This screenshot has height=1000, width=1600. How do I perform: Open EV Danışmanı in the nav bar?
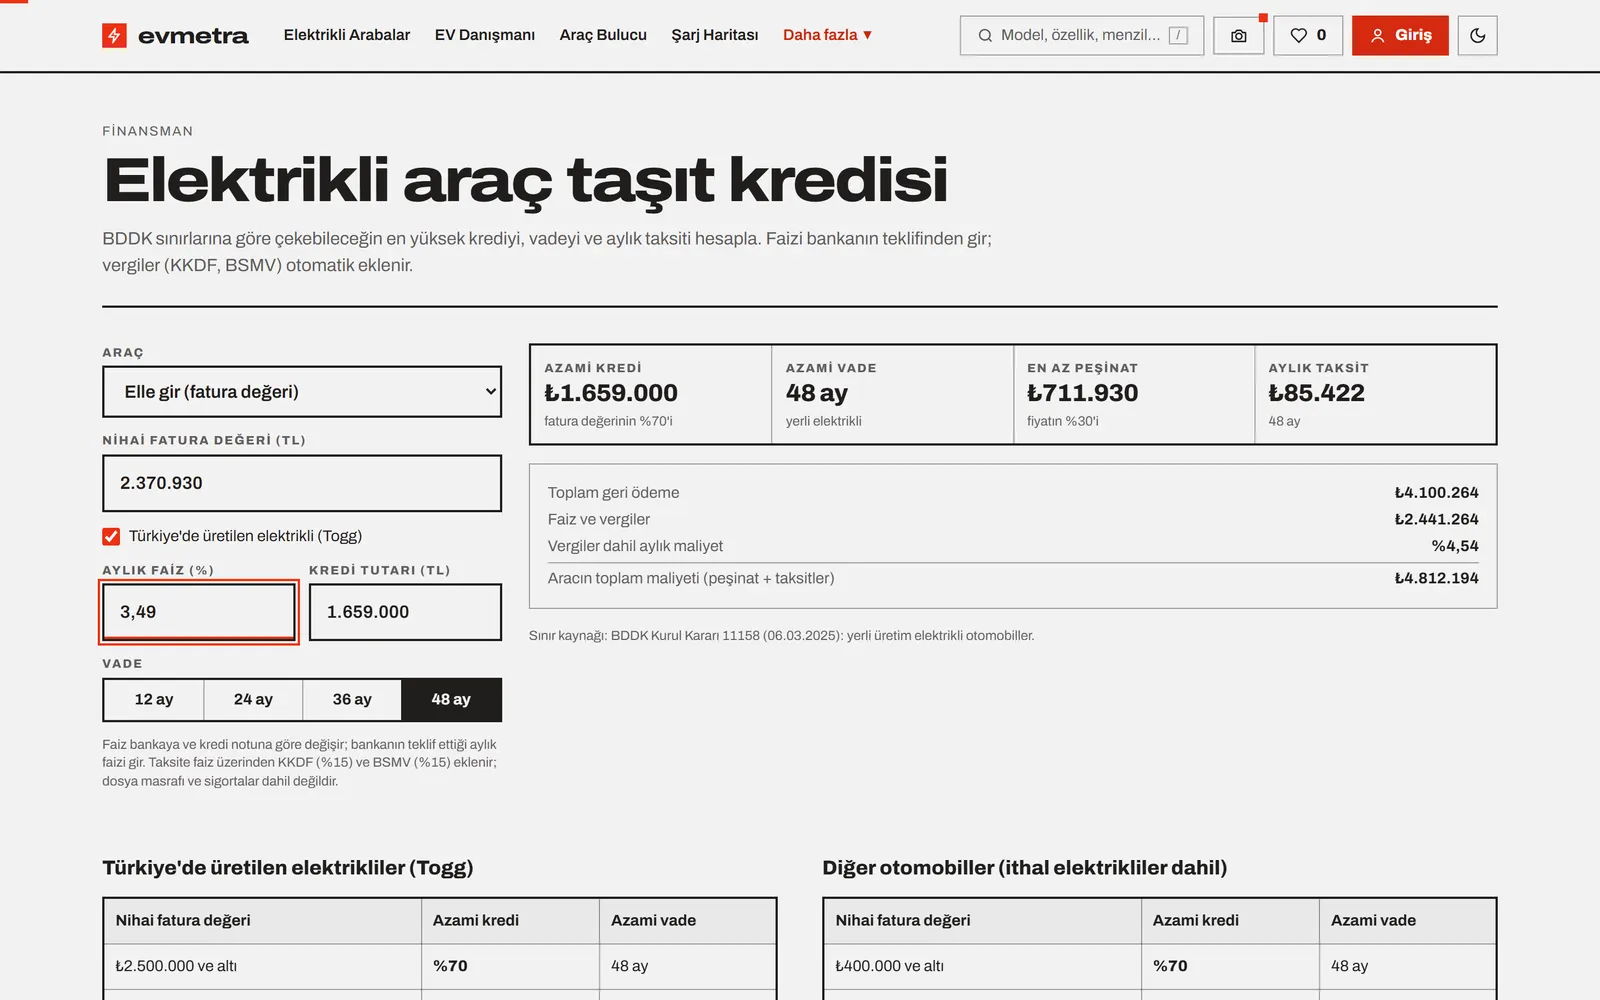tap(485, 35)
